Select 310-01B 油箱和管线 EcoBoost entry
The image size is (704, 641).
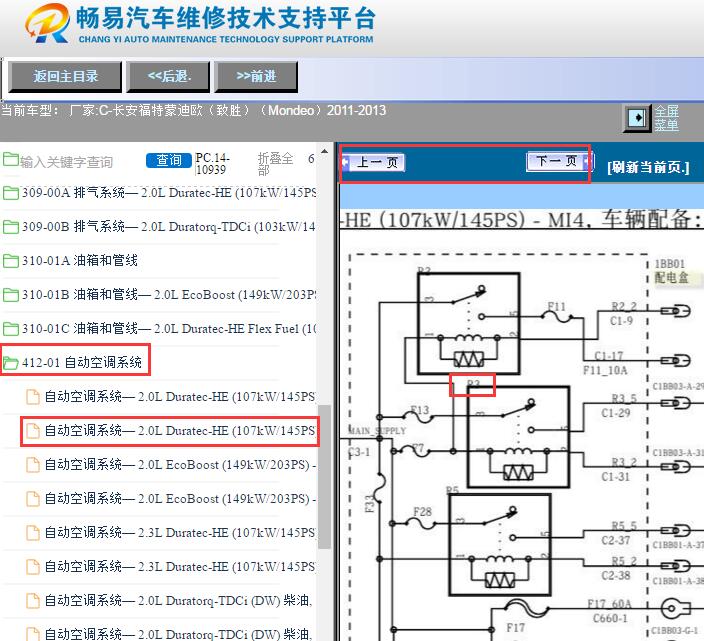click(x=169, y=294)
